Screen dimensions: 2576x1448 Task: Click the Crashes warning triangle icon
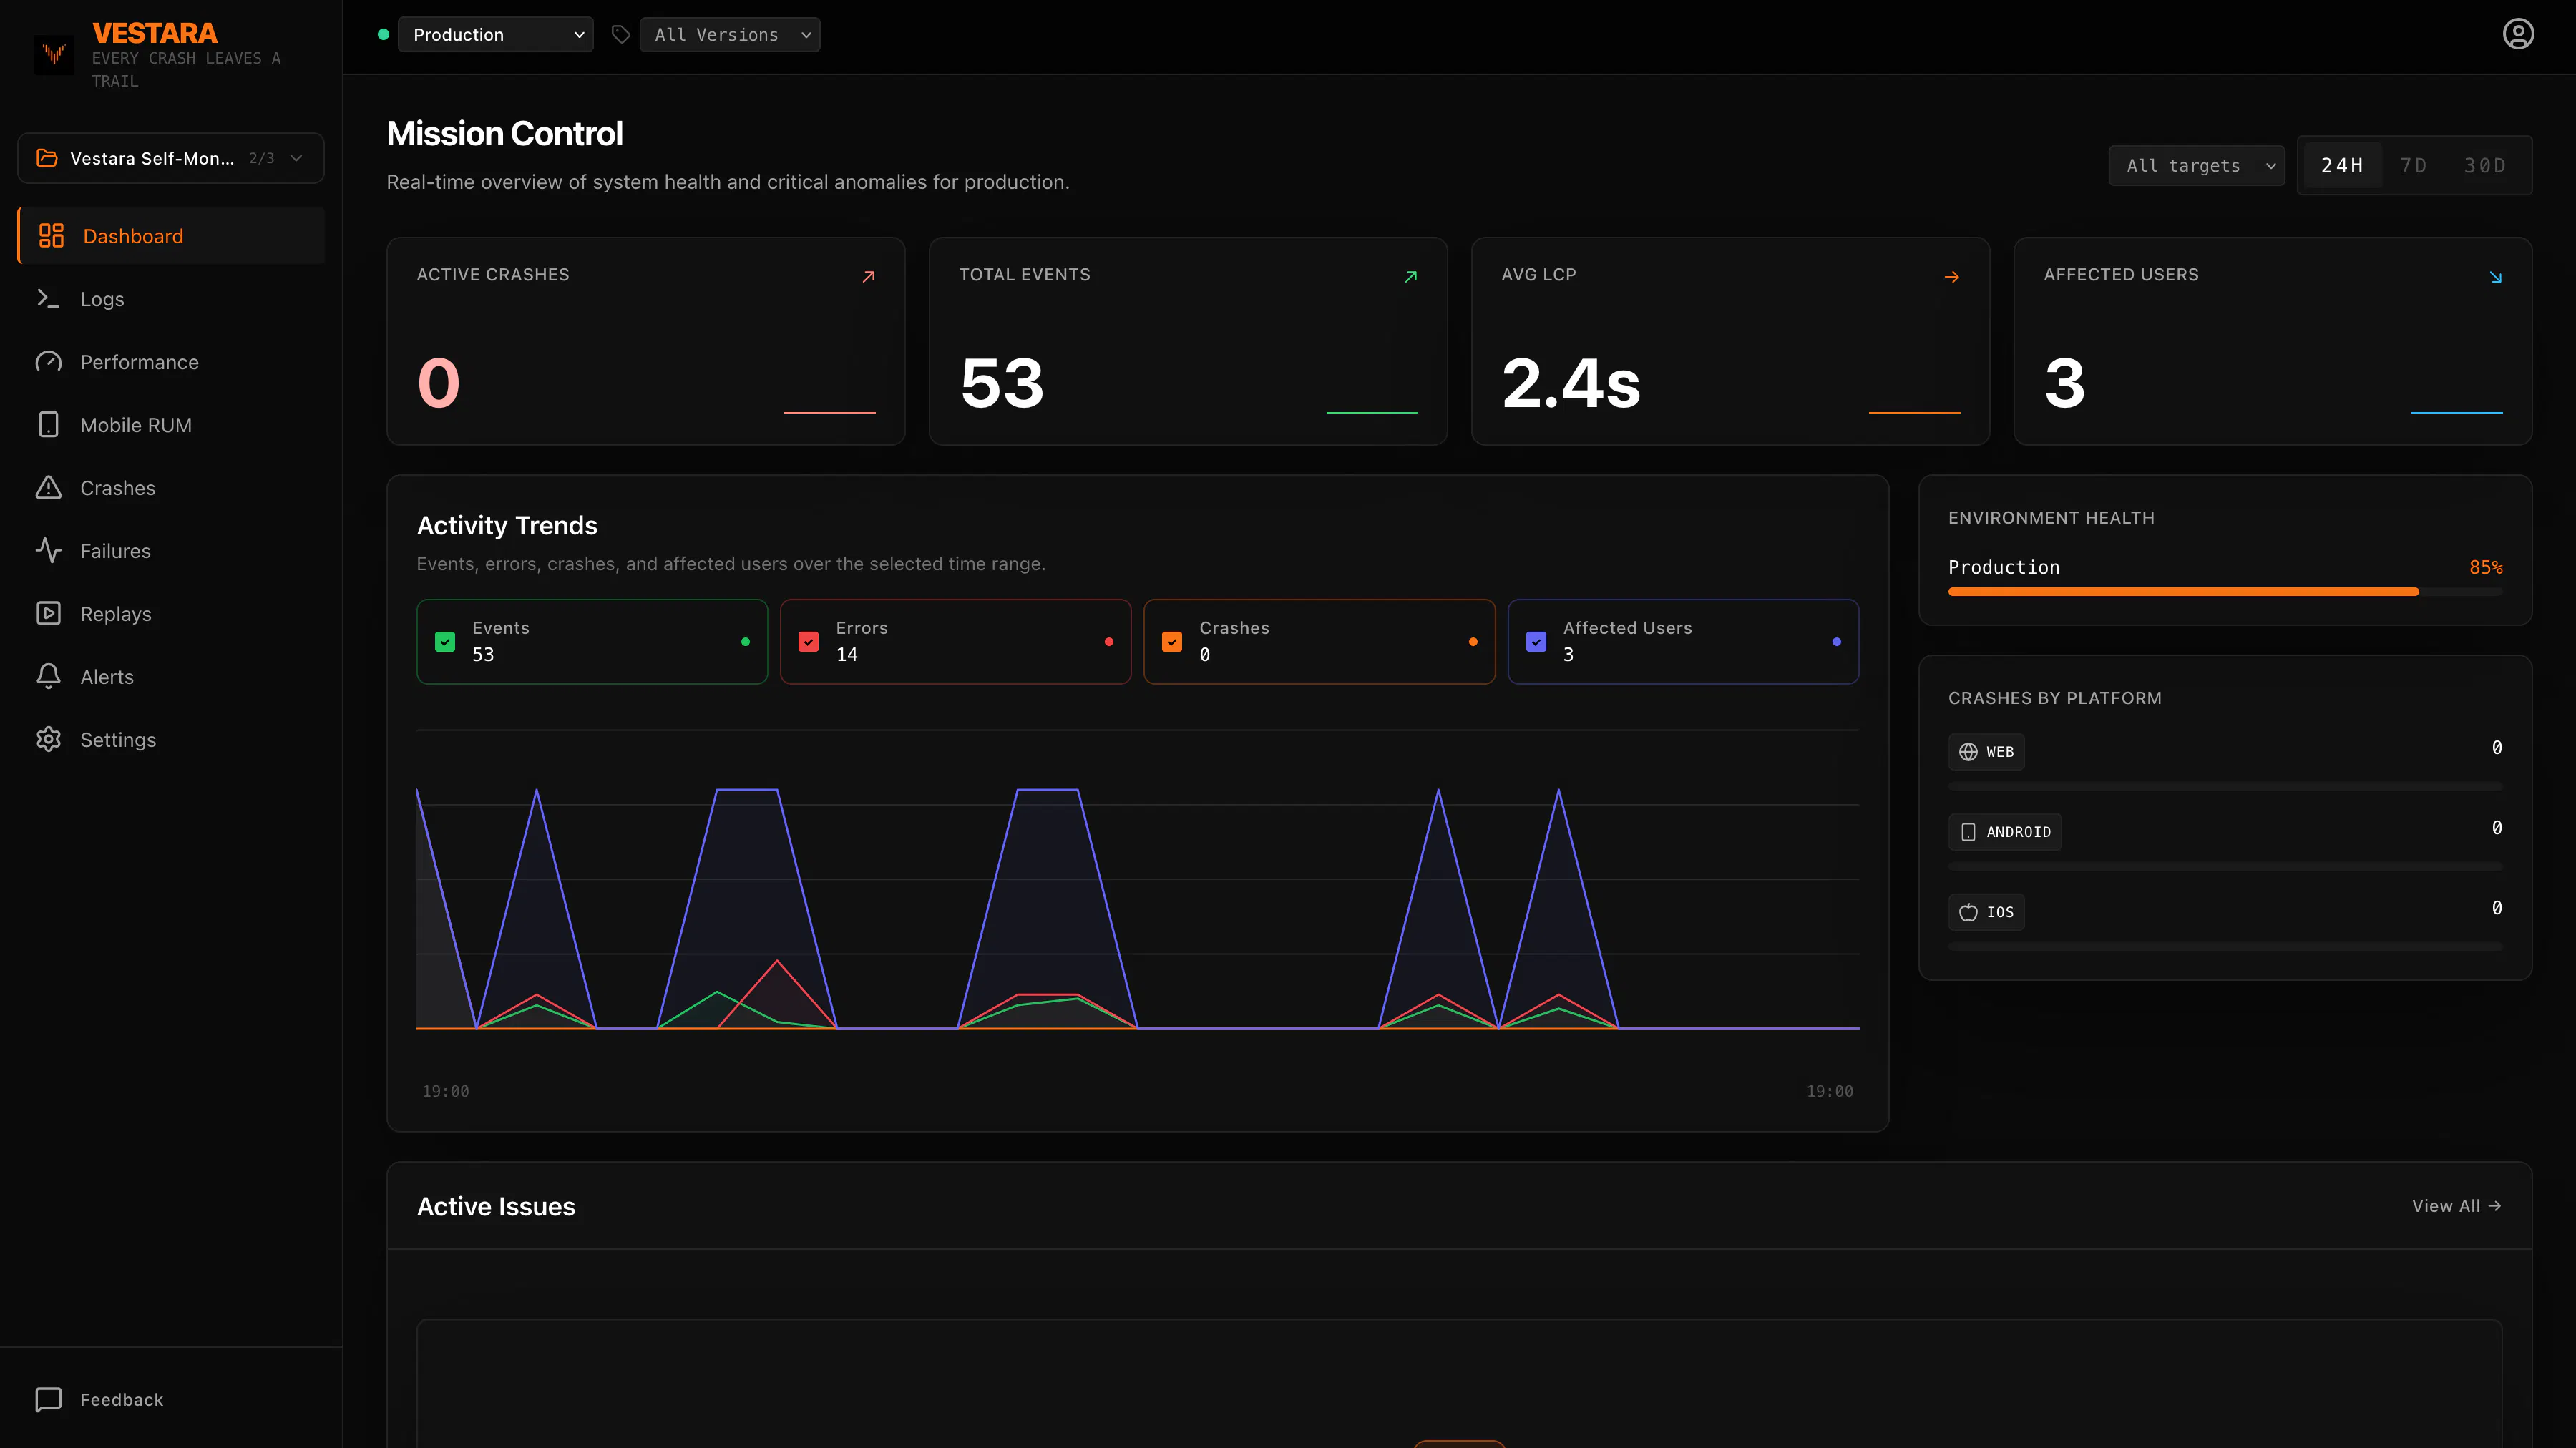48,487
